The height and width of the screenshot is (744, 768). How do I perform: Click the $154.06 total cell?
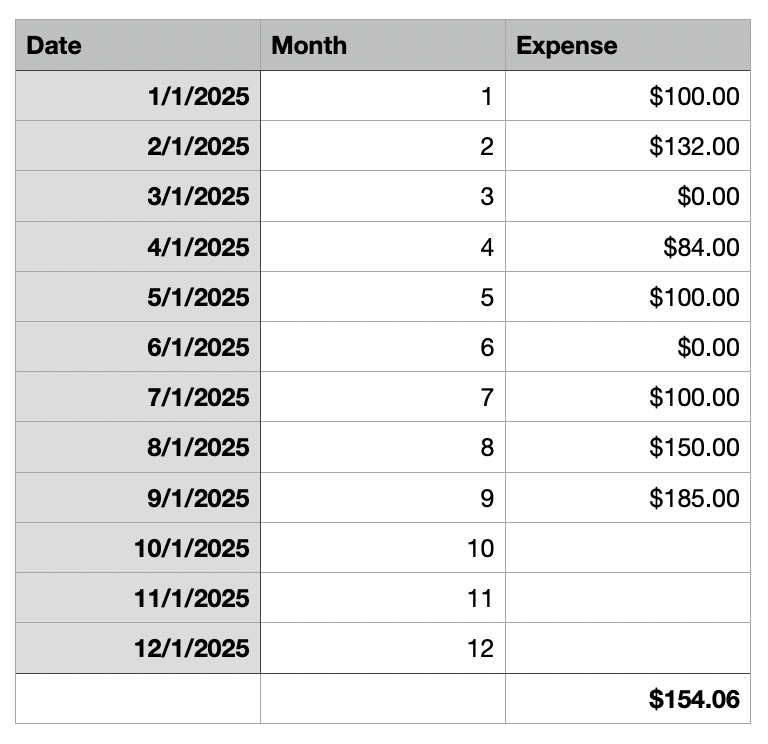coord(628,699)
